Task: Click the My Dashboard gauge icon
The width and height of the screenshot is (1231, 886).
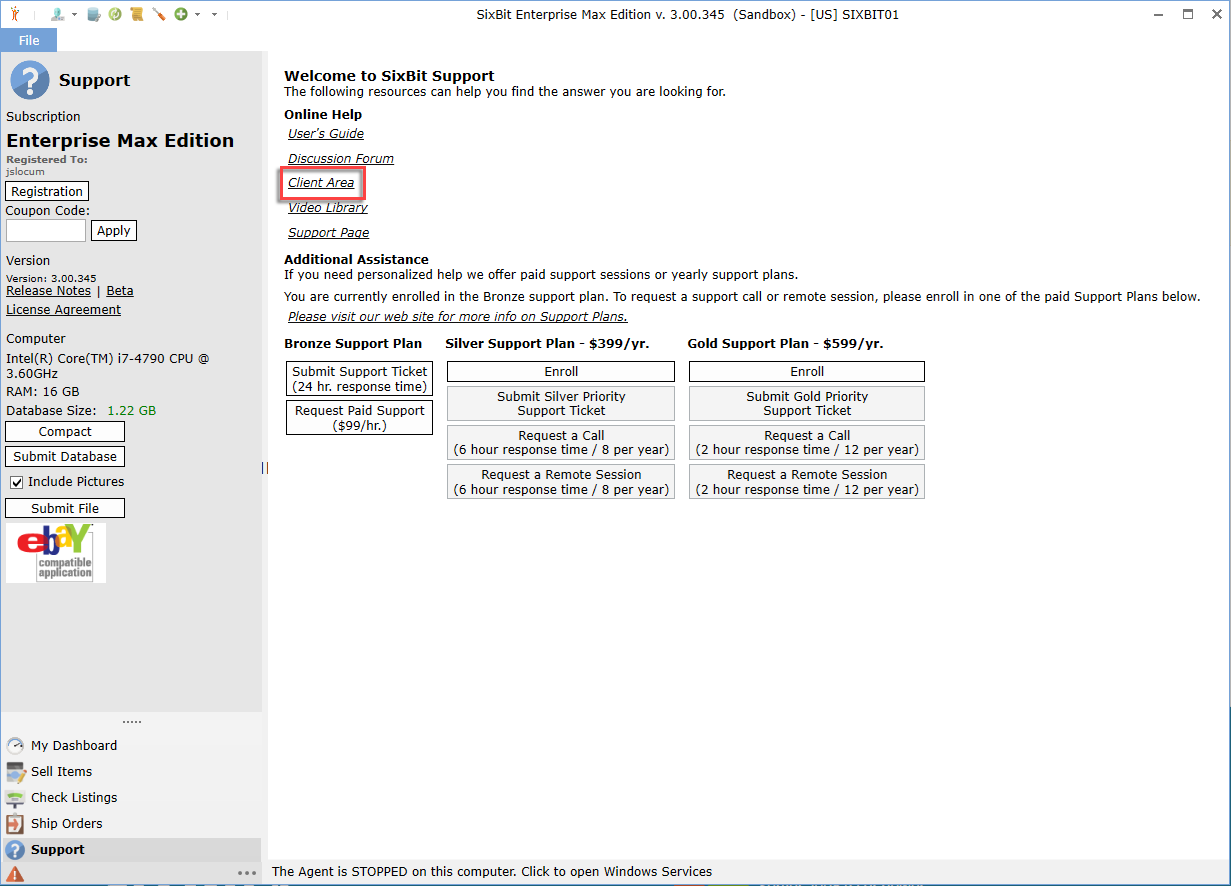Action: (15, 746)
